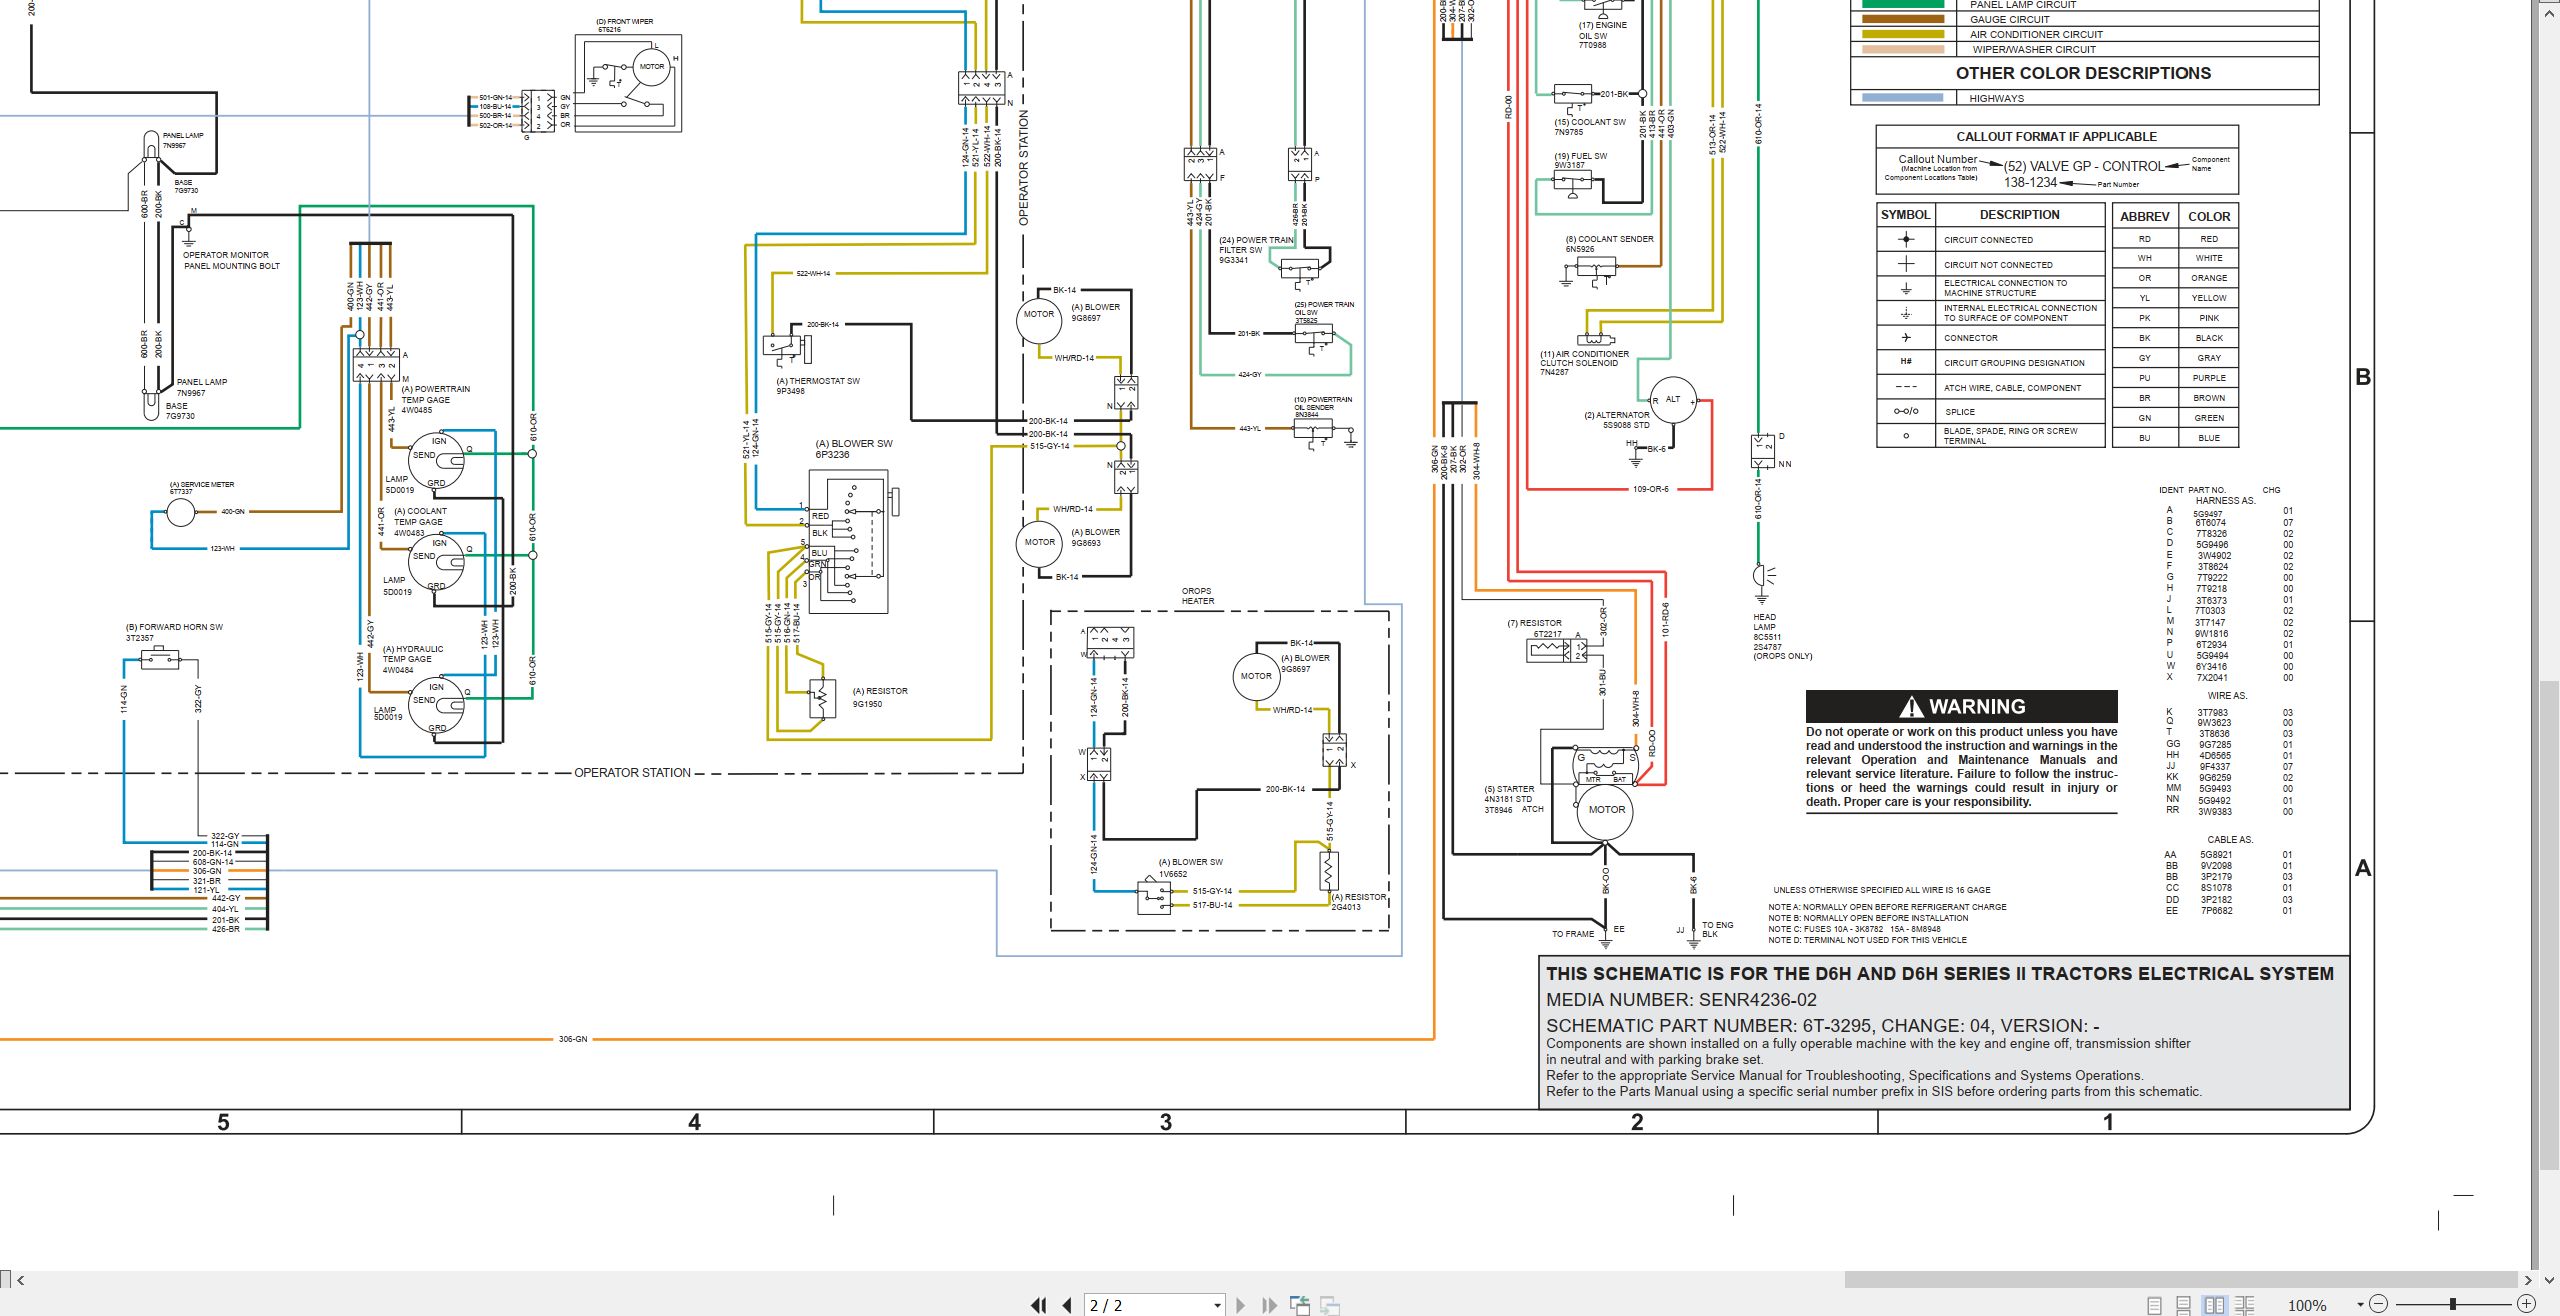Viewport: 2560px width, 1316px height.
Task: Jump to the last page
Action: pos(1270,1305)
